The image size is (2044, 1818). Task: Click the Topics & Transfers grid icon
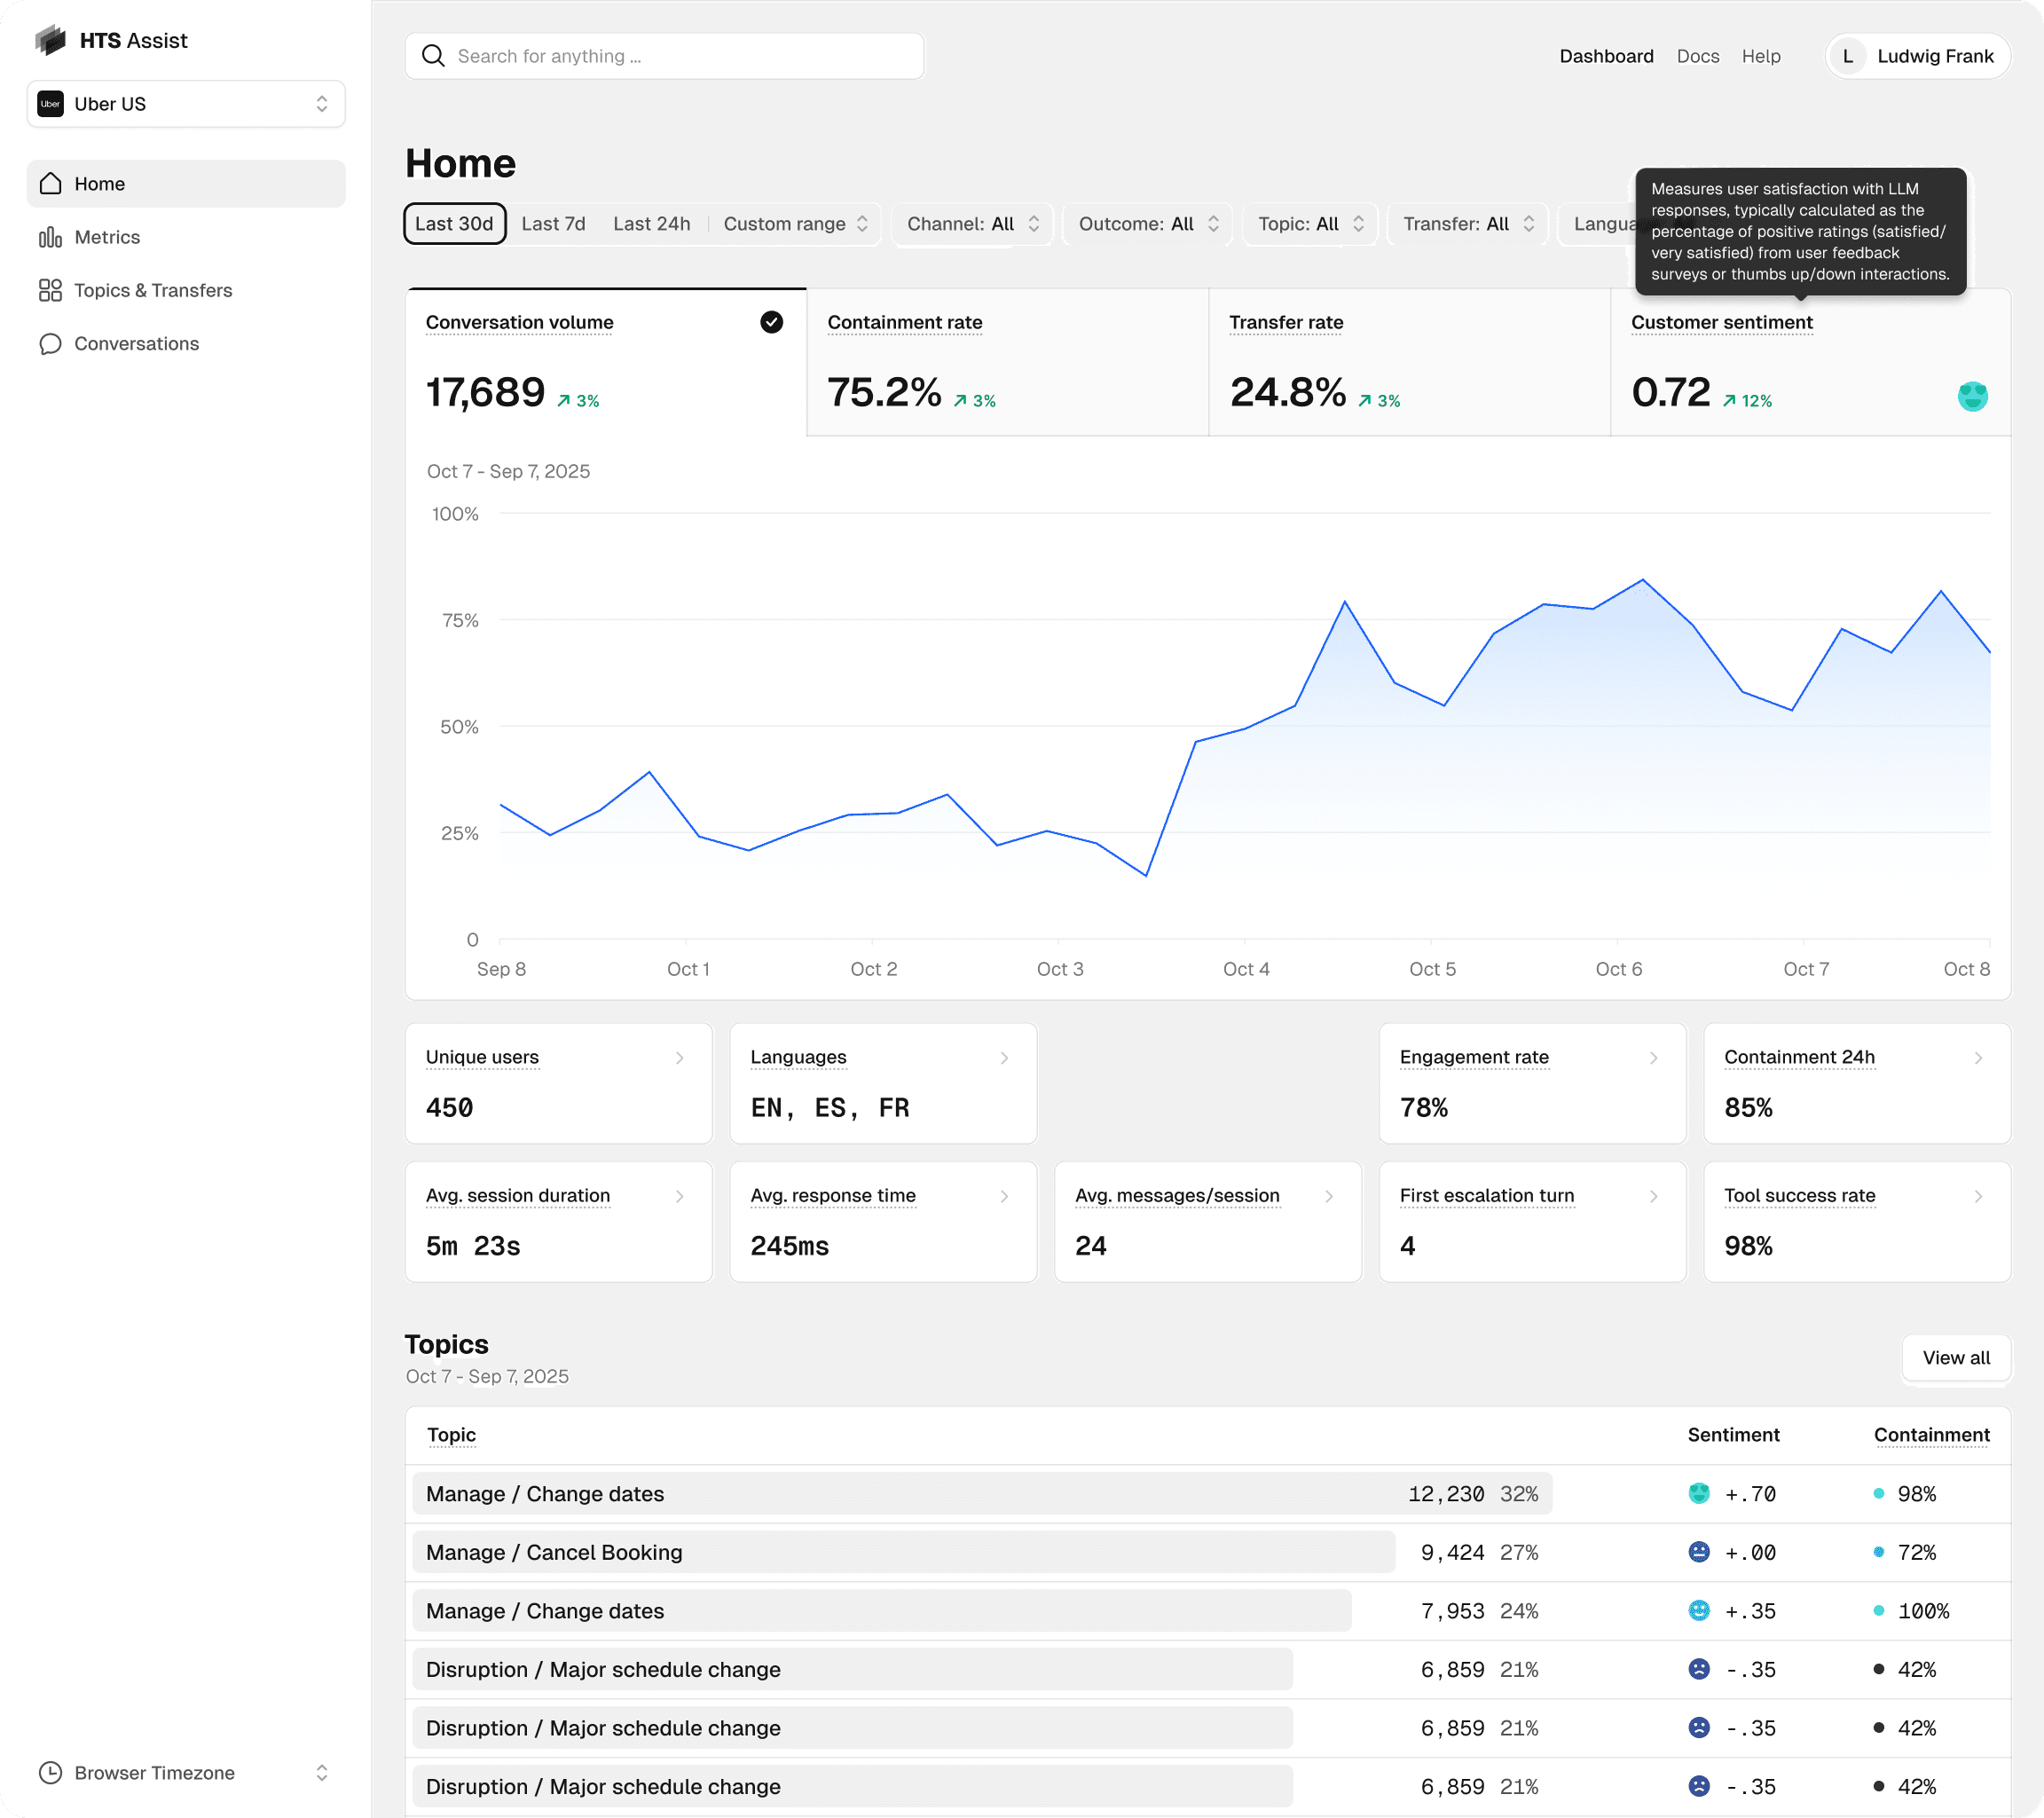(50, 290)
